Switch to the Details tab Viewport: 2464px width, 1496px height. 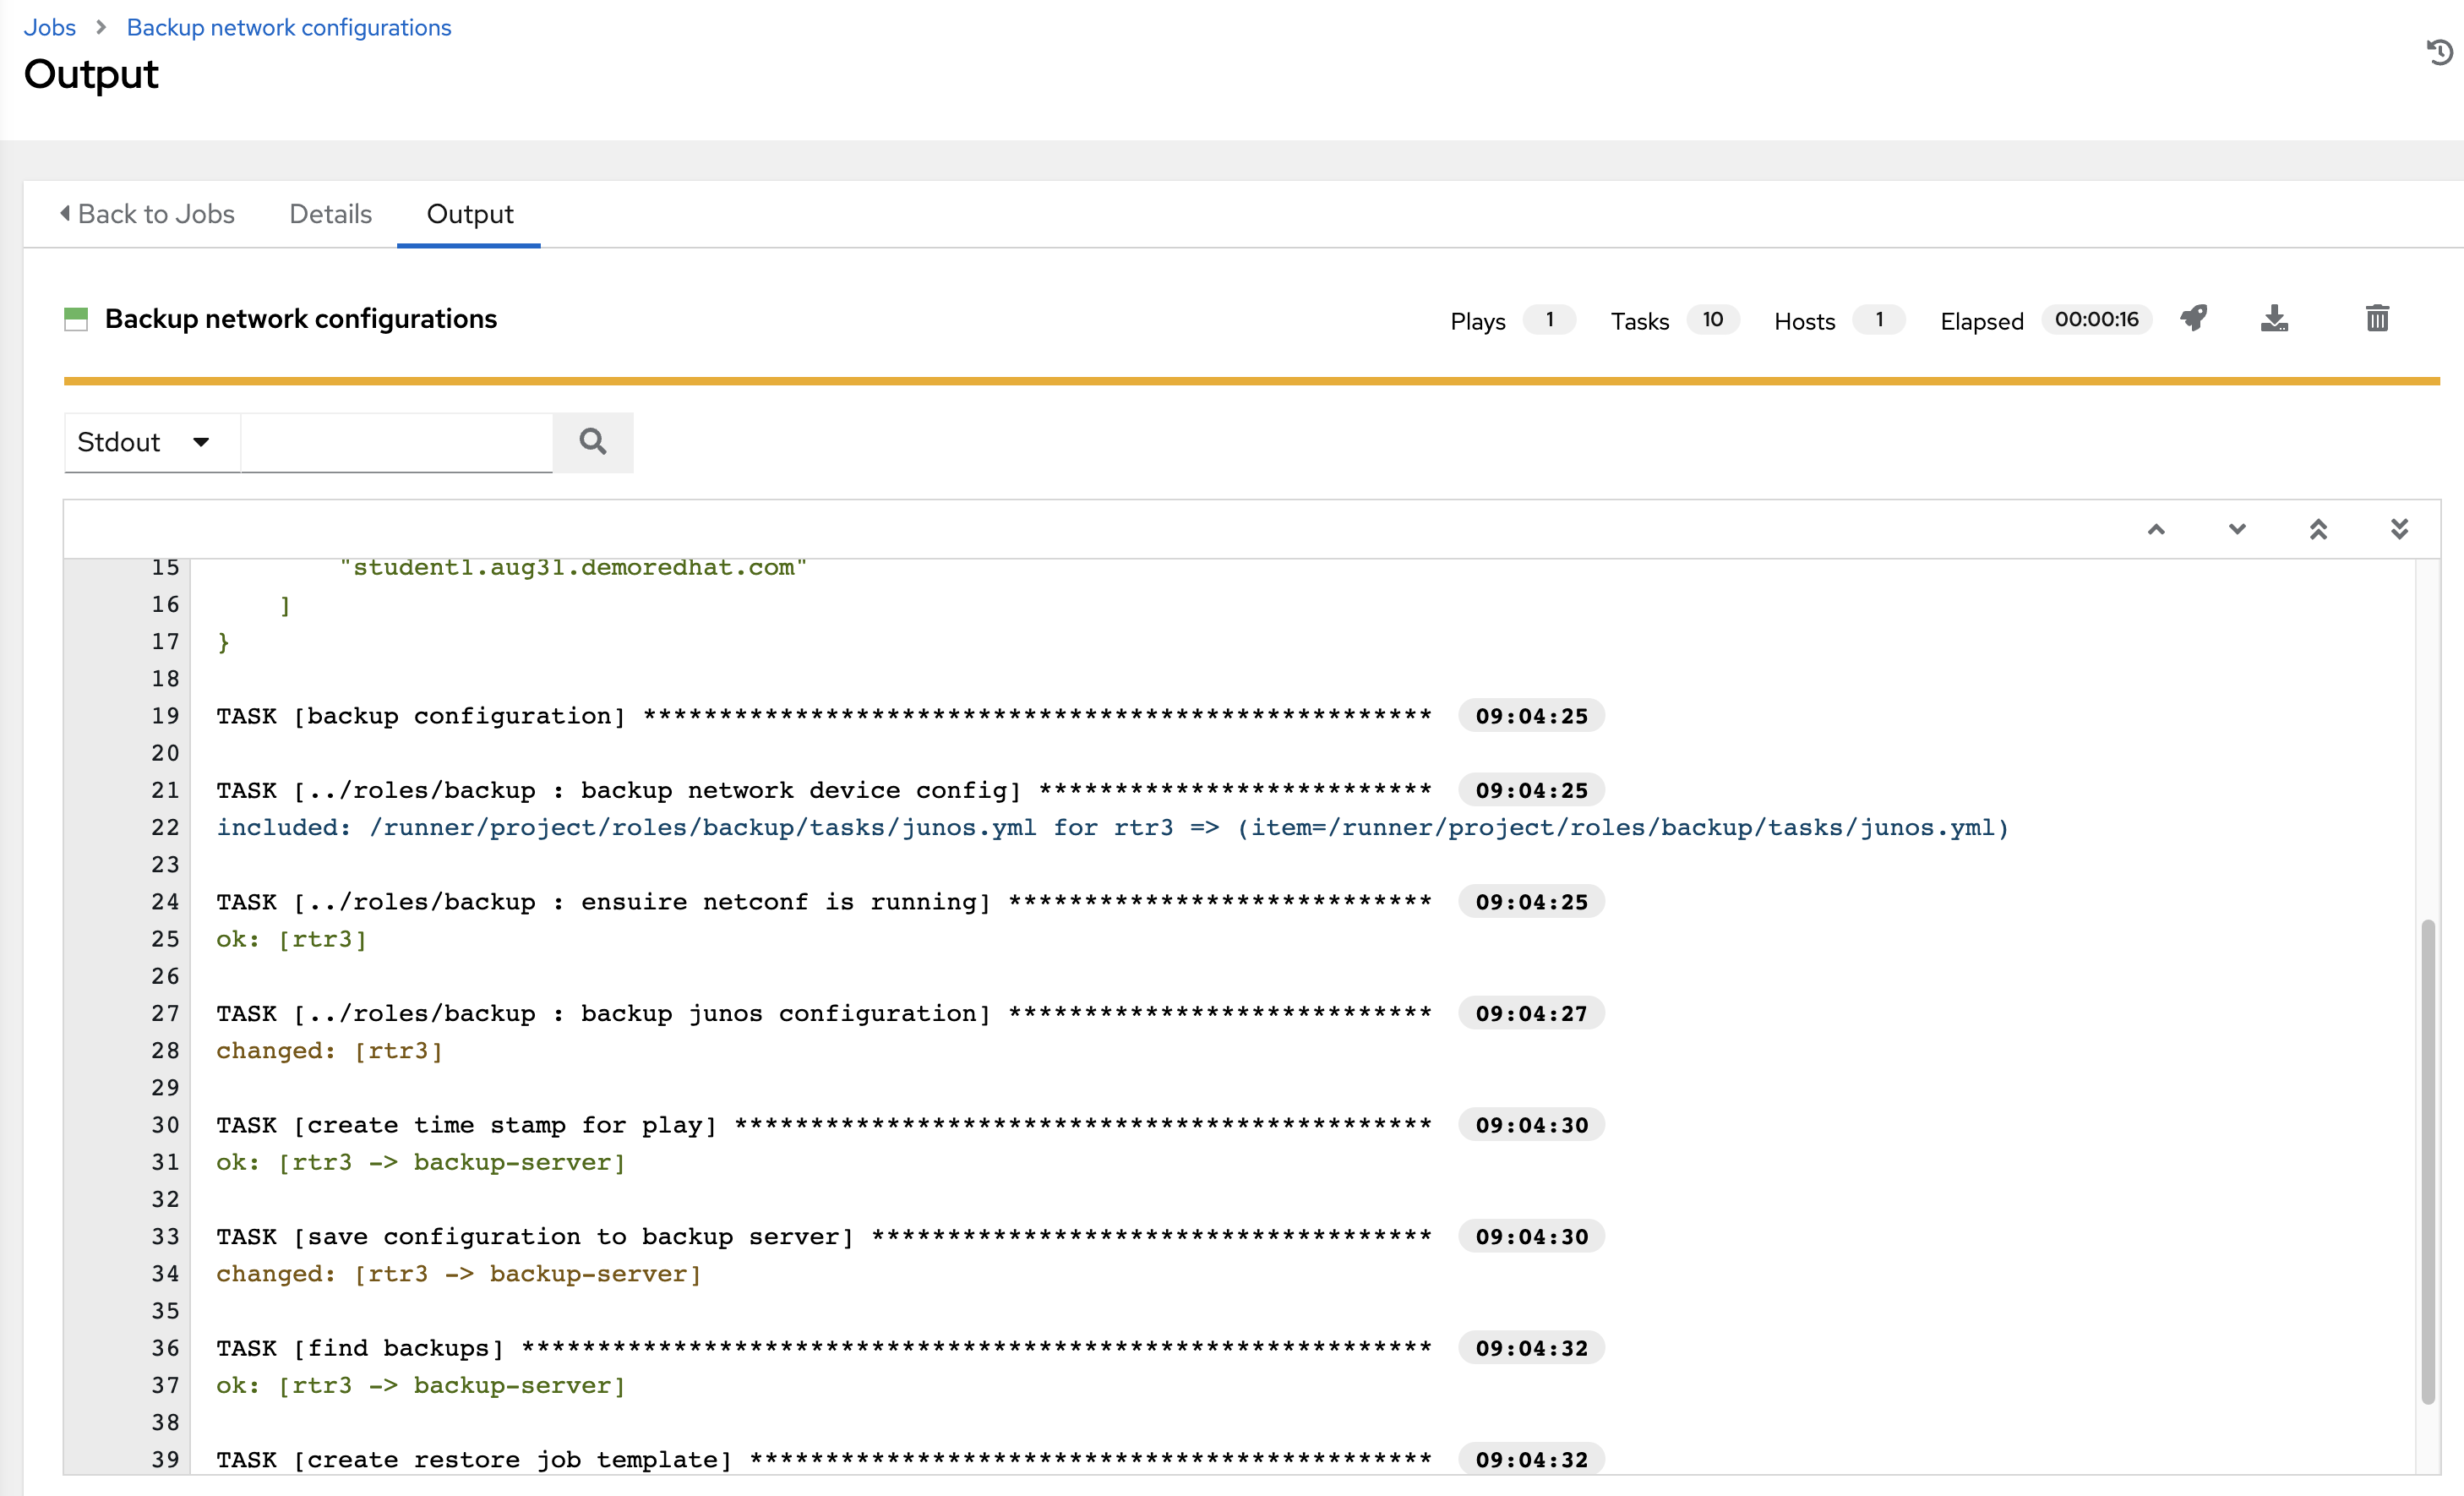[x=331, y=213]
